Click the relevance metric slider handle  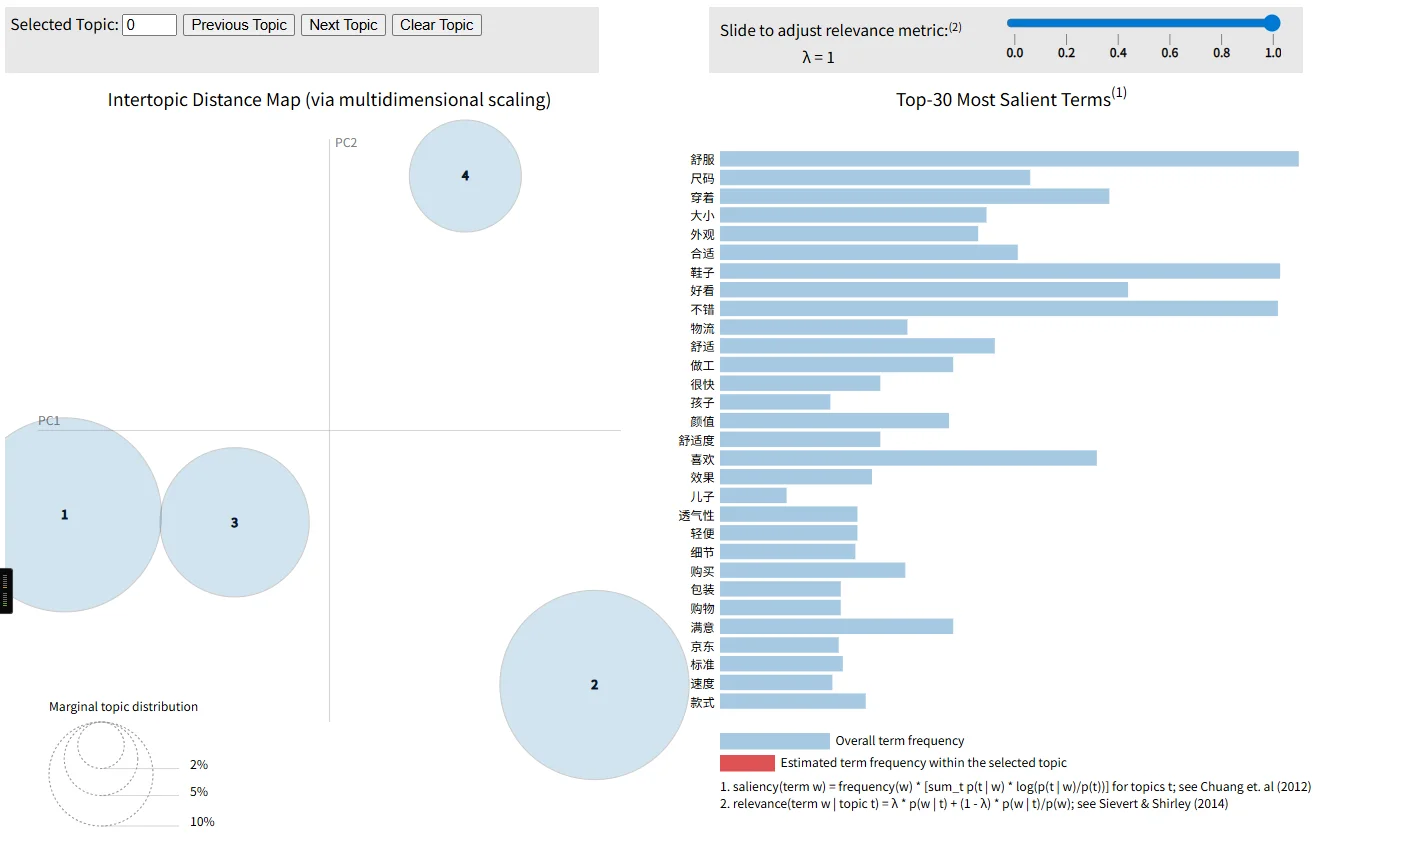tap(1272, 23)
